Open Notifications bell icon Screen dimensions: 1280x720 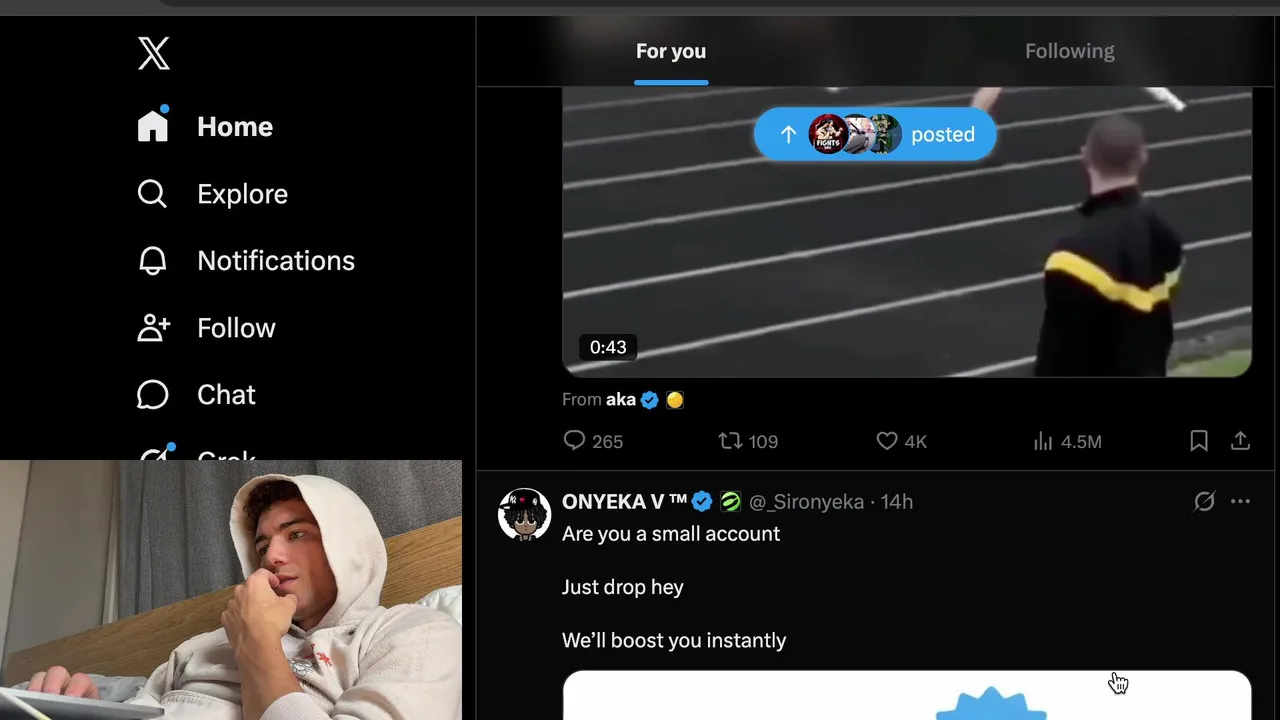pyautogui.click(x=152, y=260)
